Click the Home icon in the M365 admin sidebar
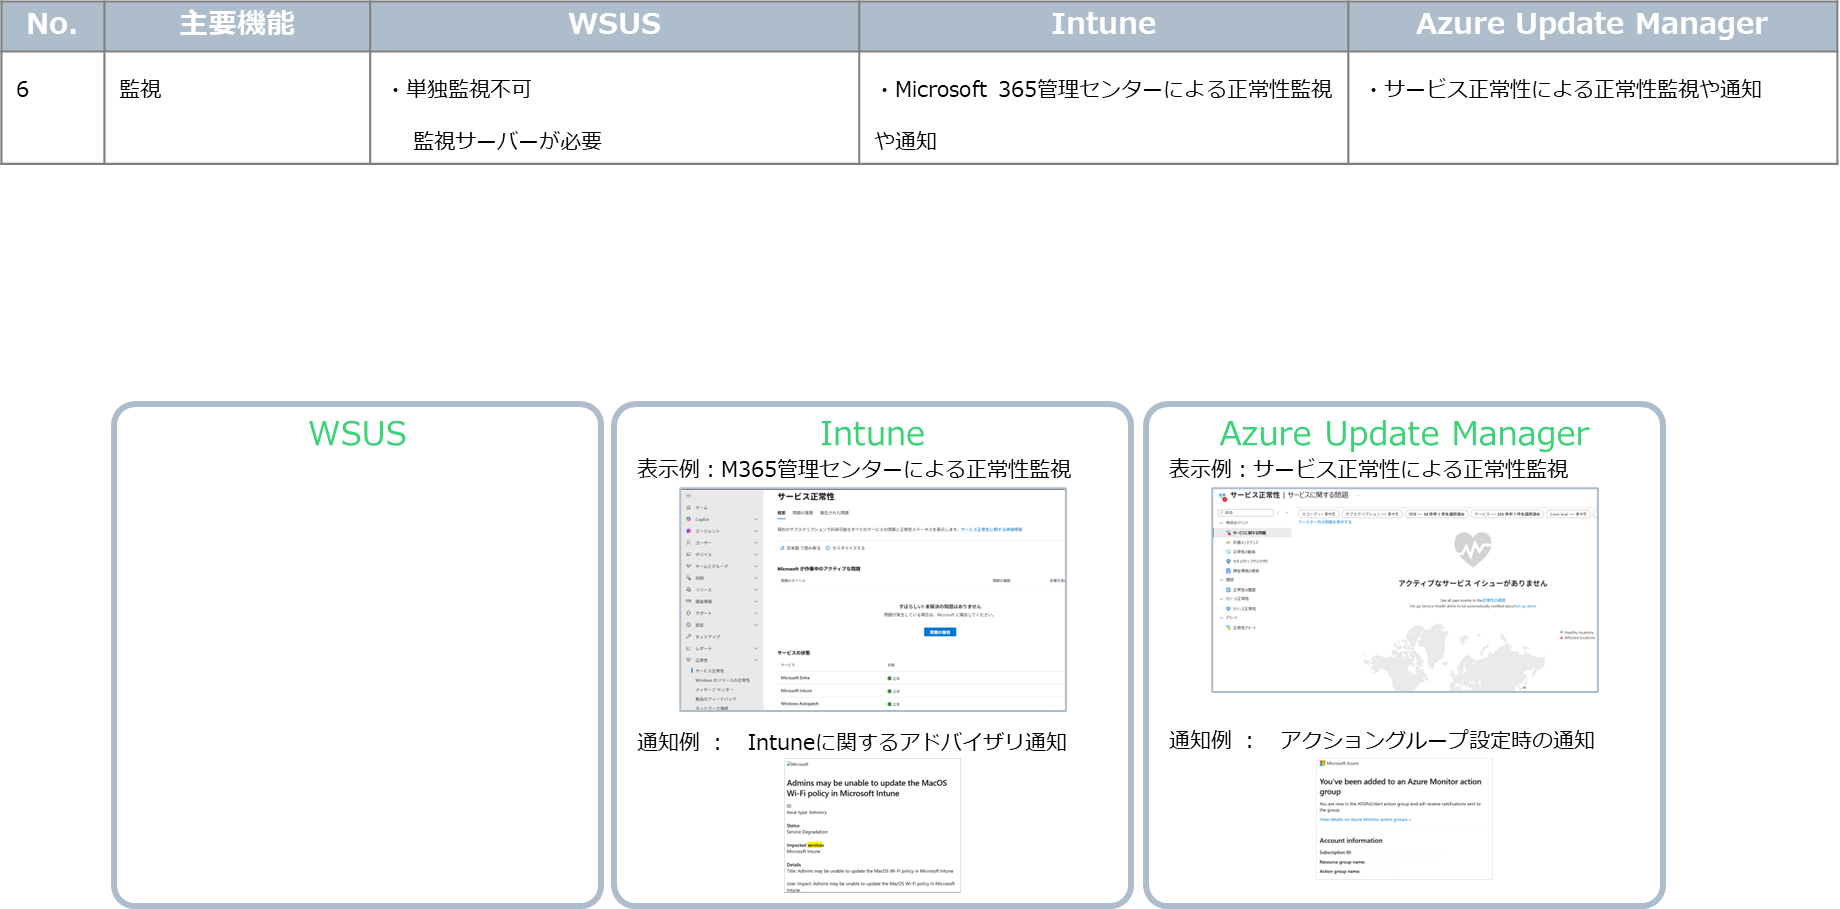Viewport: 1840px width, 909px height. (688, 508)
